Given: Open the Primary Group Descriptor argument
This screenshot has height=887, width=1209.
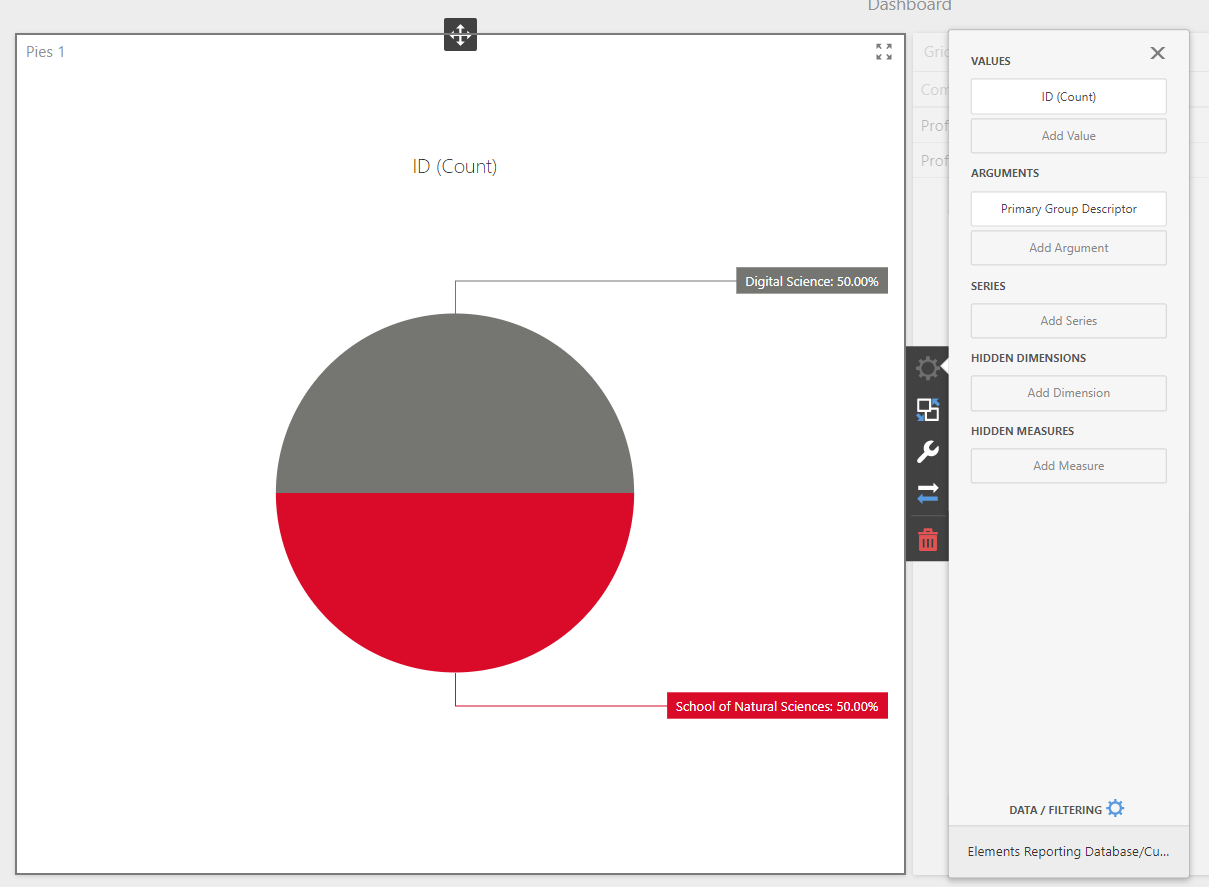Looking at the screenshot, I should (1068, 209).
